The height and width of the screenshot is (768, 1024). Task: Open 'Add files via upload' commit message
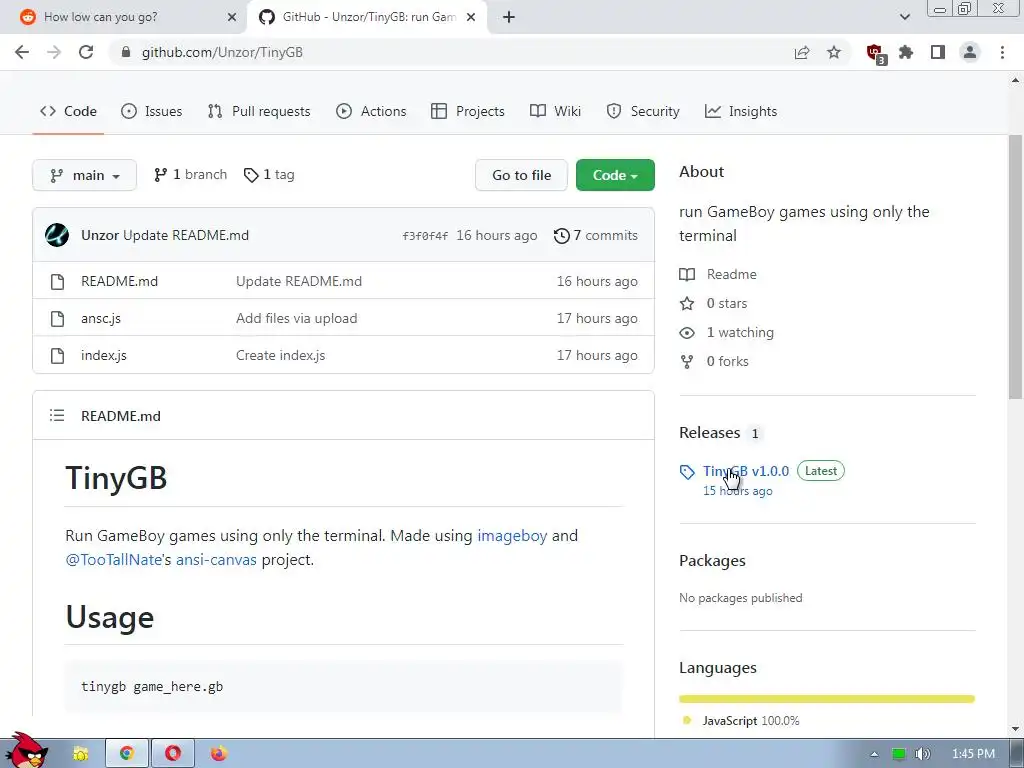pos(296,318)
